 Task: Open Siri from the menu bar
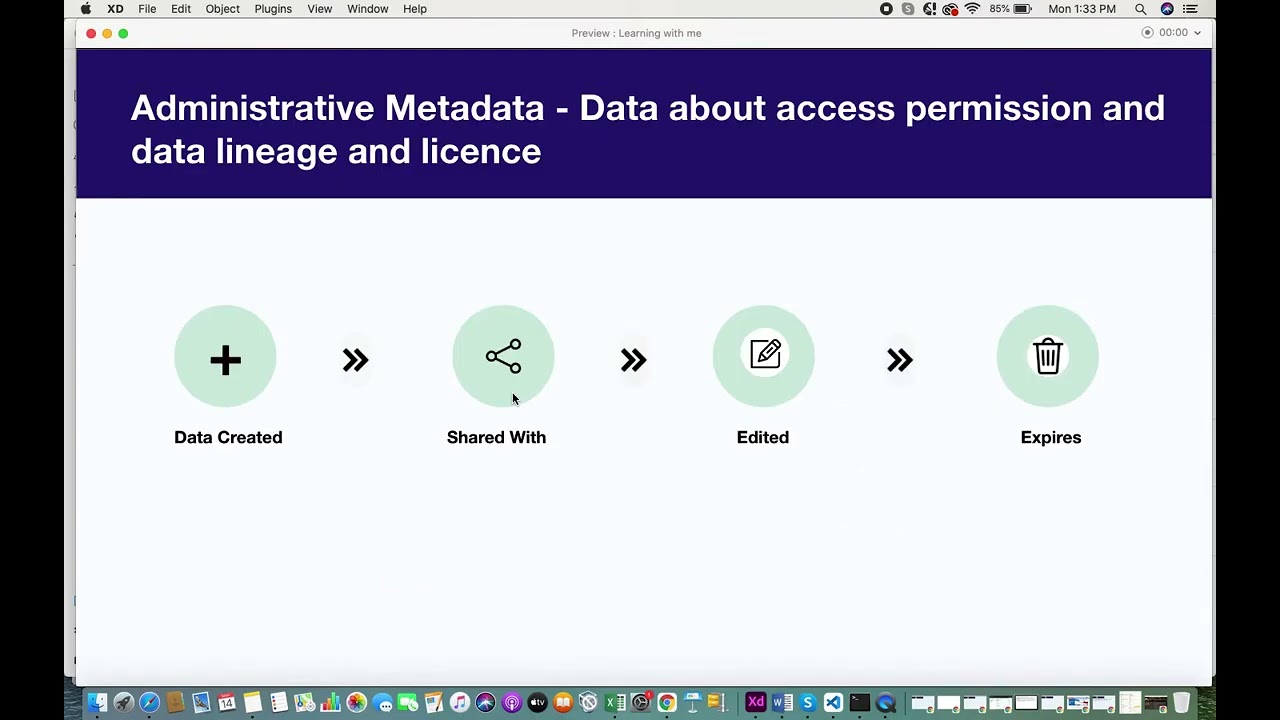tap(1167, 9)
